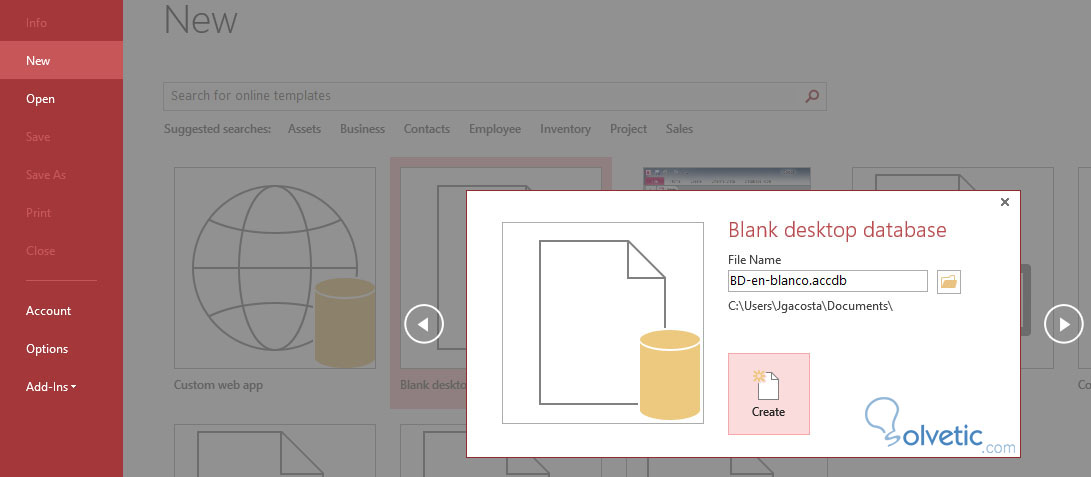Search suggested term Sales
Image resolution: width=1091 pixels, height=477 pixels.
(679, 129)
